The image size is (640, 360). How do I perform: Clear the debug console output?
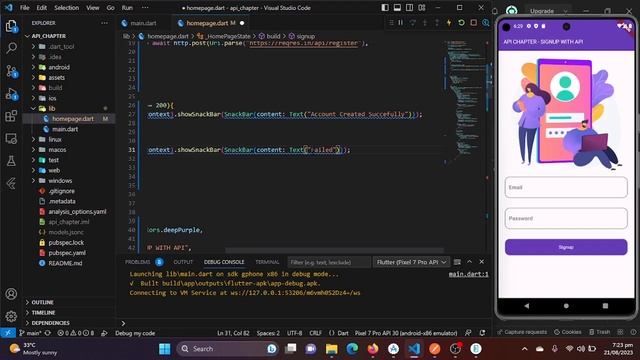[x=457, y=262]
